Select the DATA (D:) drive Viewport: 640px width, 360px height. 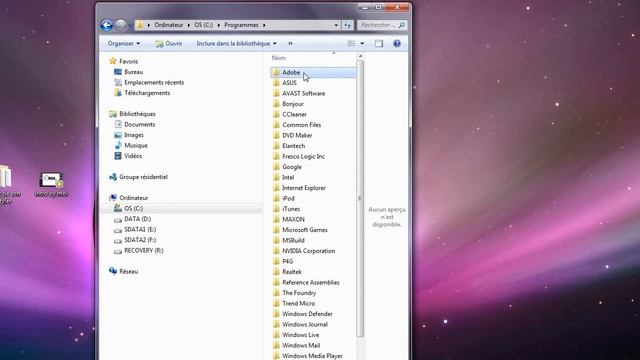(137, 219)
